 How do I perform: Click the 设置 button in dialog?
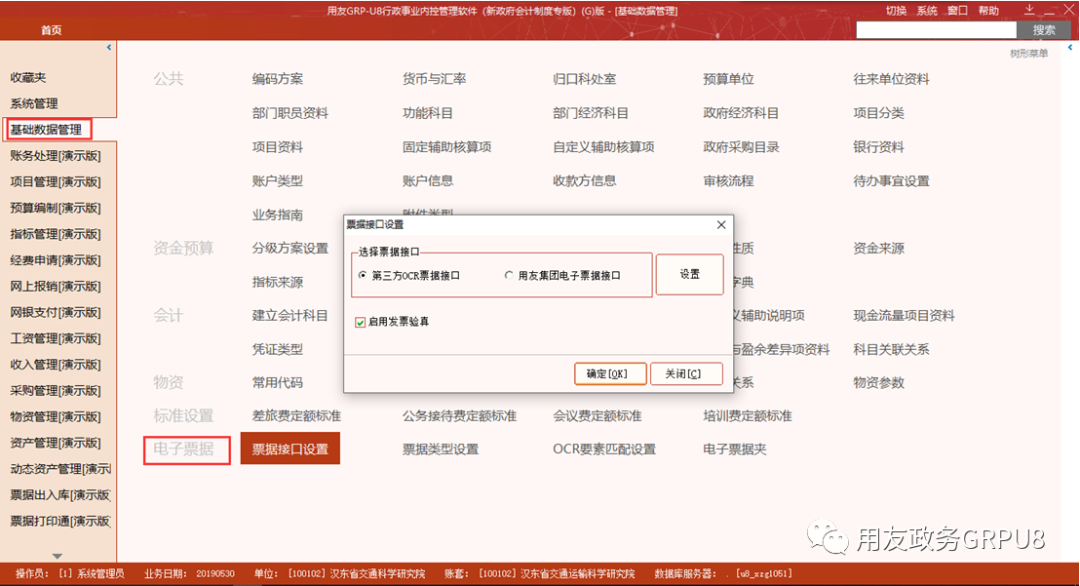(x=689, y=274)
